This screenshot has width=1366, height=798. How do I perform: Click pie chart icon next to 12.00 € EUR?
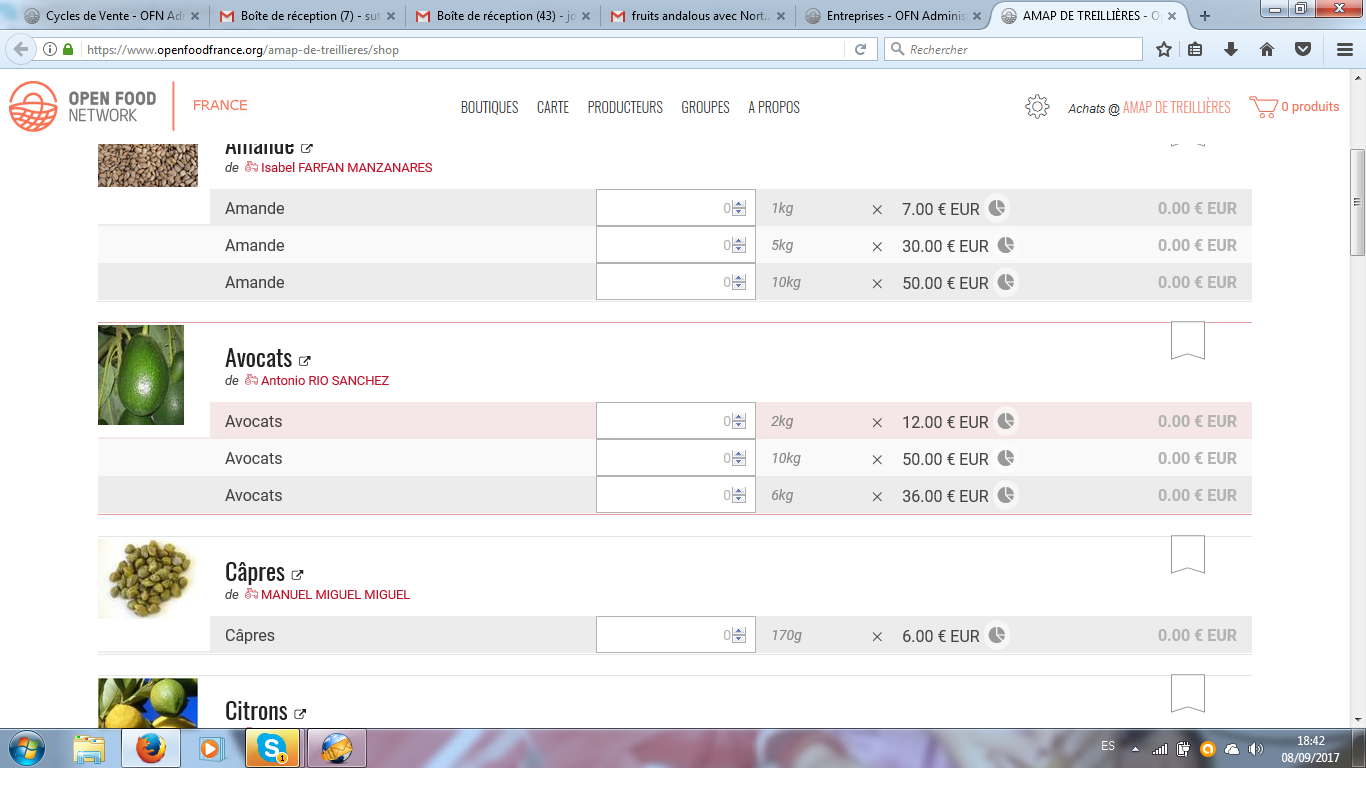click(1006, 421)
